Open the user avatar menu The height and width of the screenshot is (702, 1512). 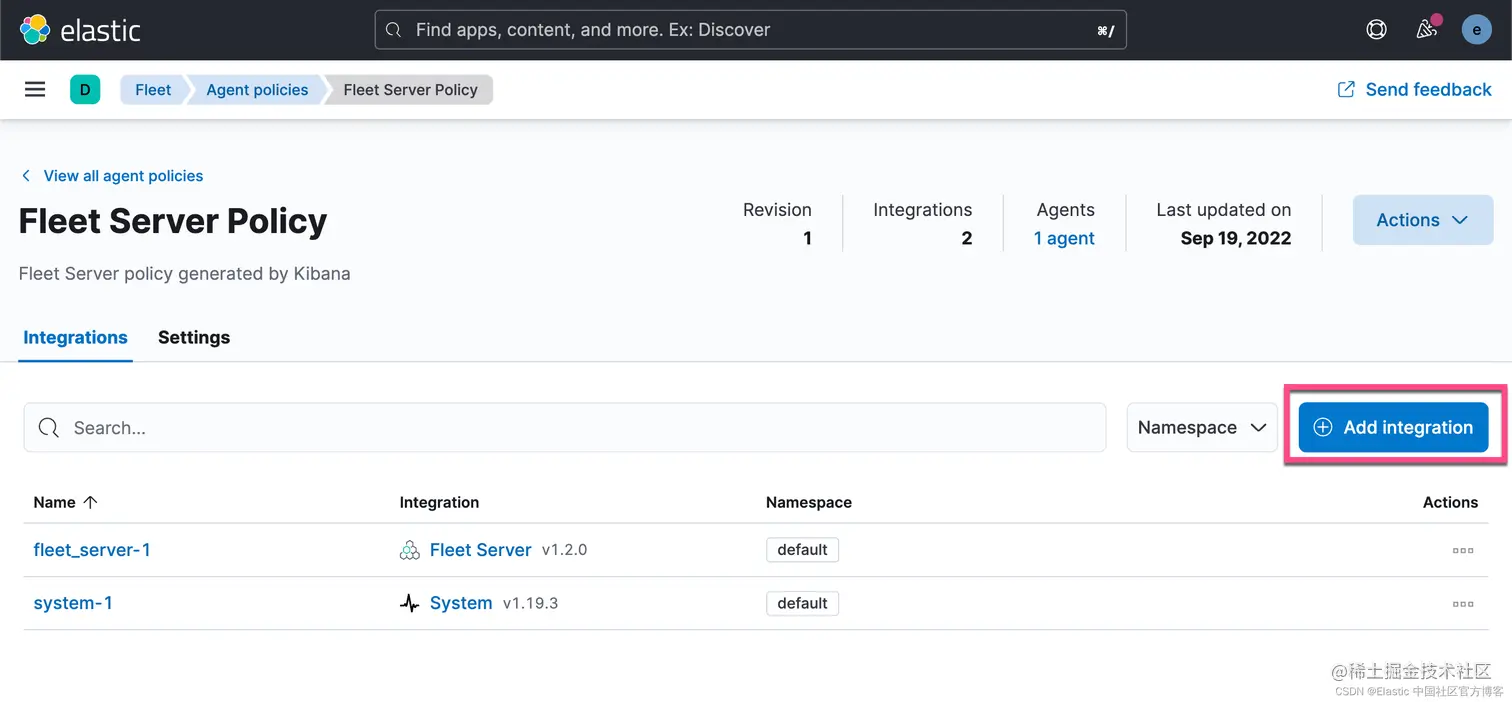coord(1476,30)
